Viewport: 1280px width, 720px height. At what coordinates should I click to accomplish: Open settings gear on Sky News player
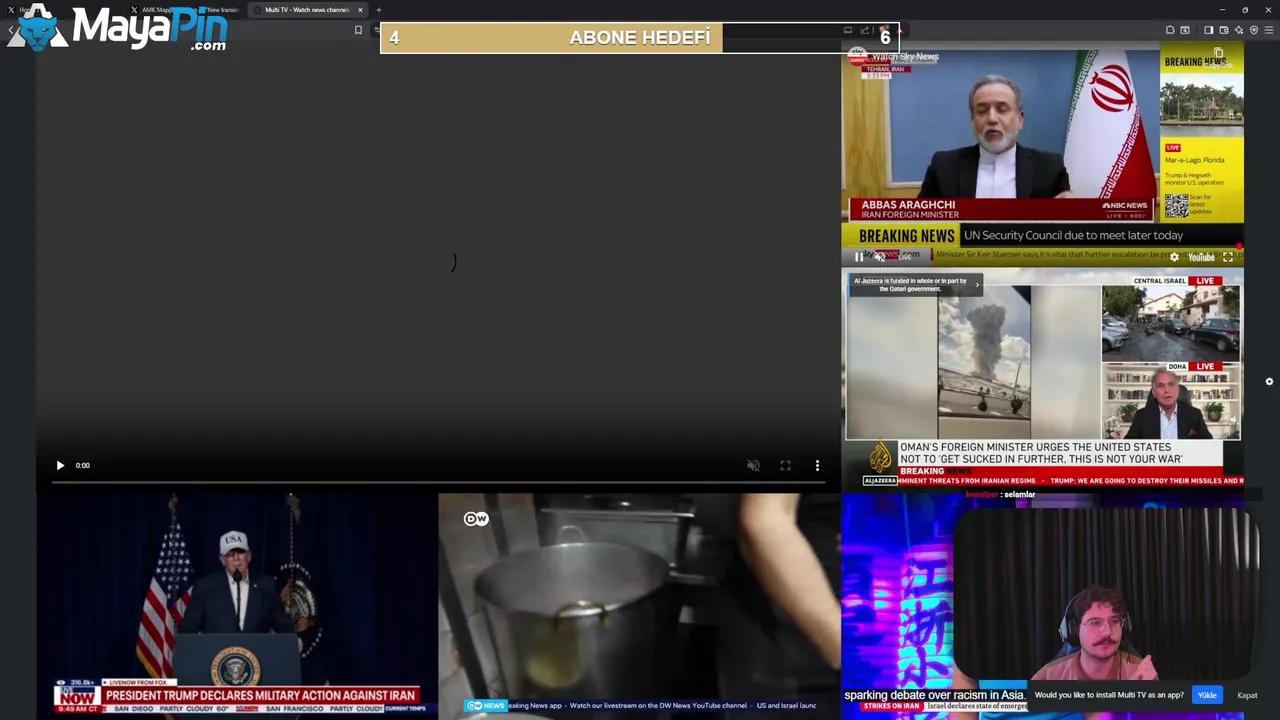1174,257
